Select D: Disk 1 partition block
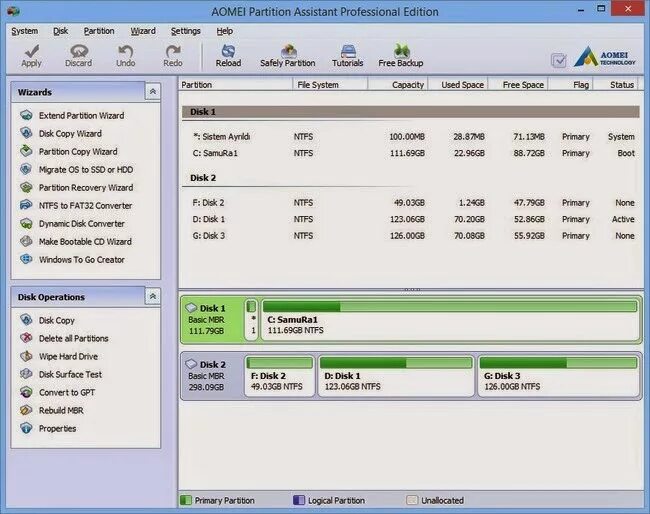 [x=396, y=376]
